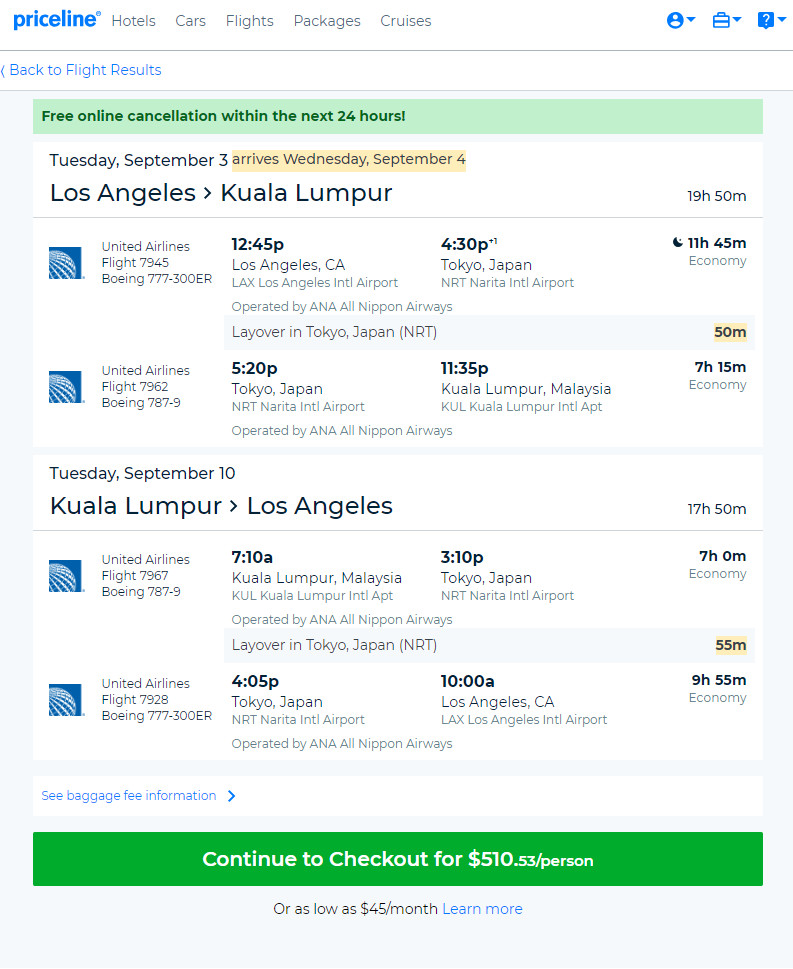Image resolution: width=793 pixels, height=969 pixels.
Task: Click the Priceline logo
Action: click(x=56, y=19)
